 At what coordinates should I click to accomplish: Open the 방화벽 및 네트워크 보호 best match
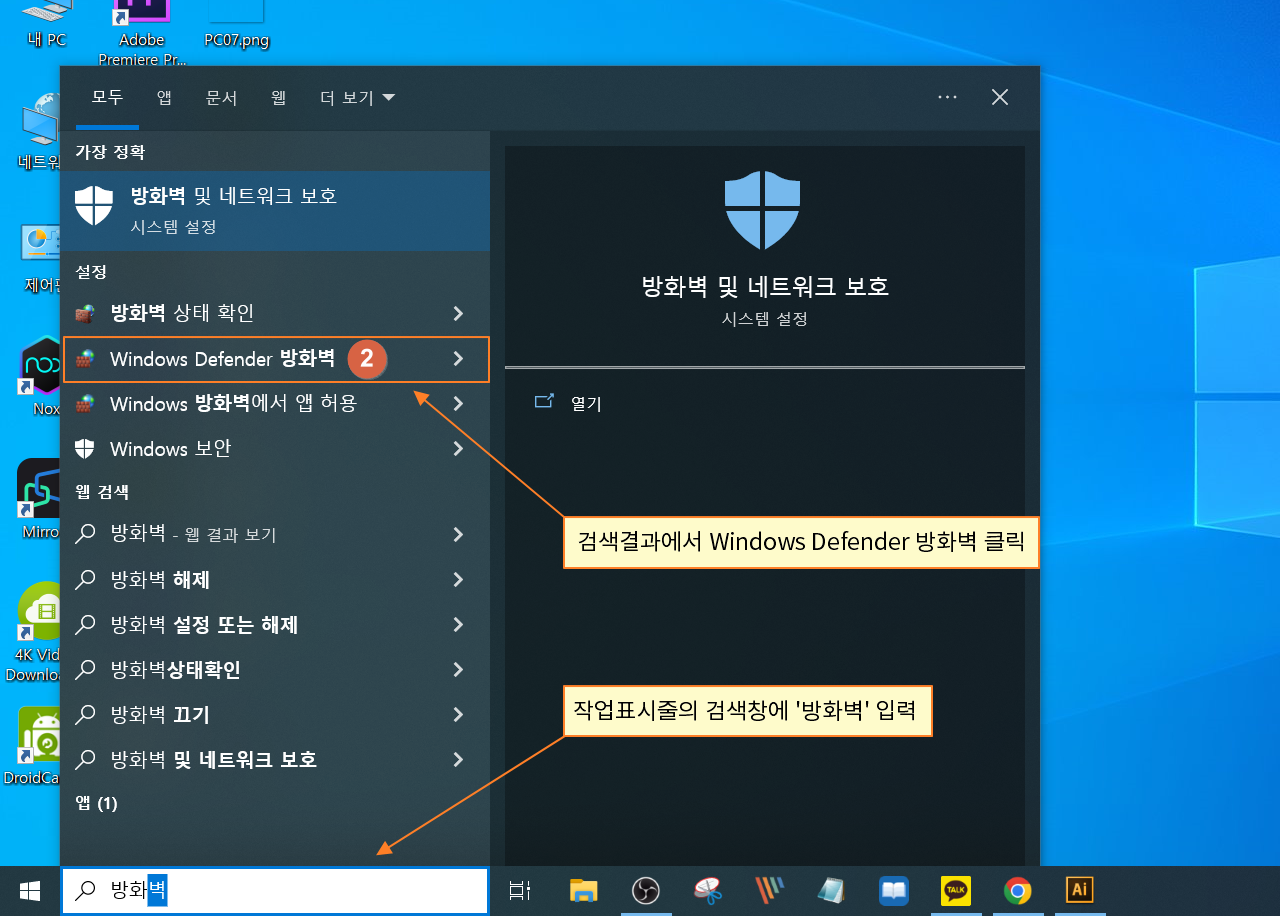(275, 210)
